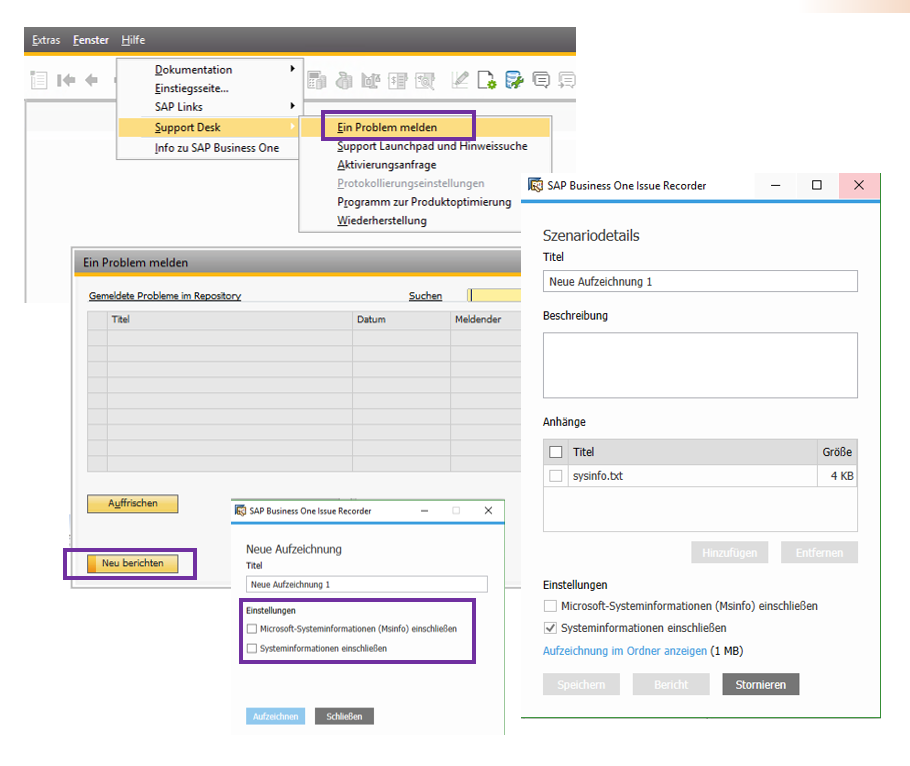Minimize the large Issue Recorder window
910x766 pixels.
775,185
